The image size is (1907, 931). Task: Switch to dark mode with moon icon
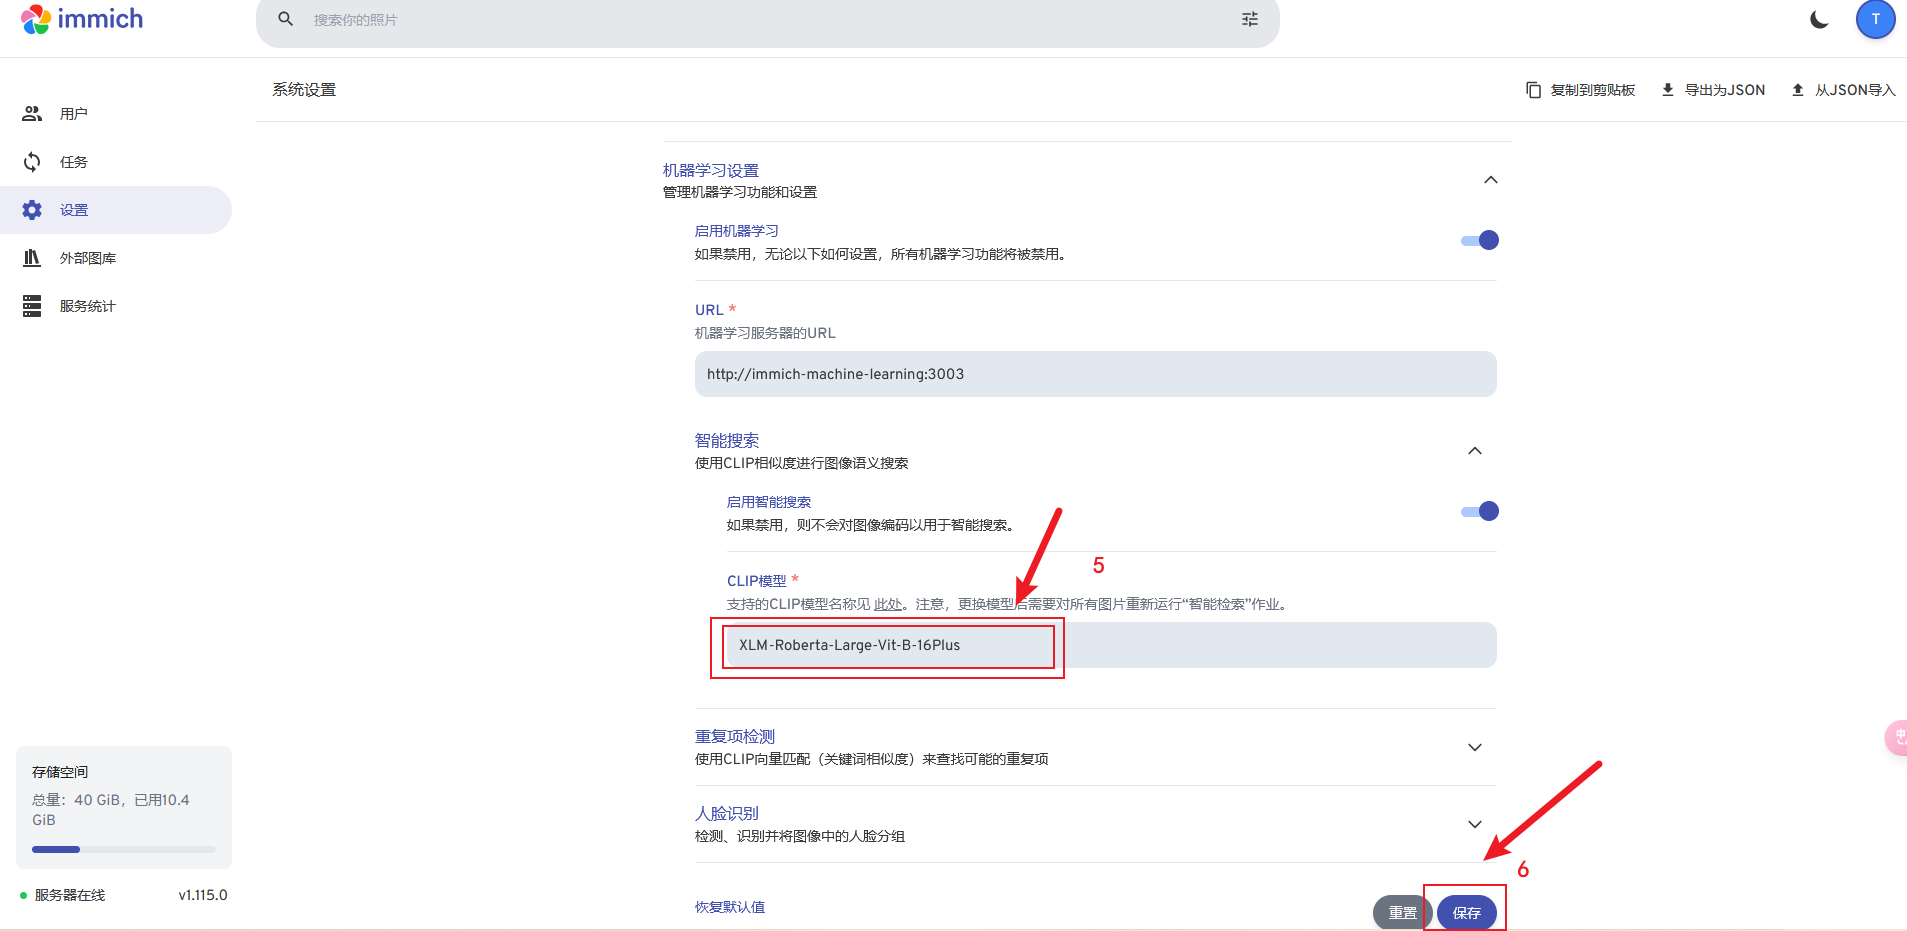pos(1819,20)
